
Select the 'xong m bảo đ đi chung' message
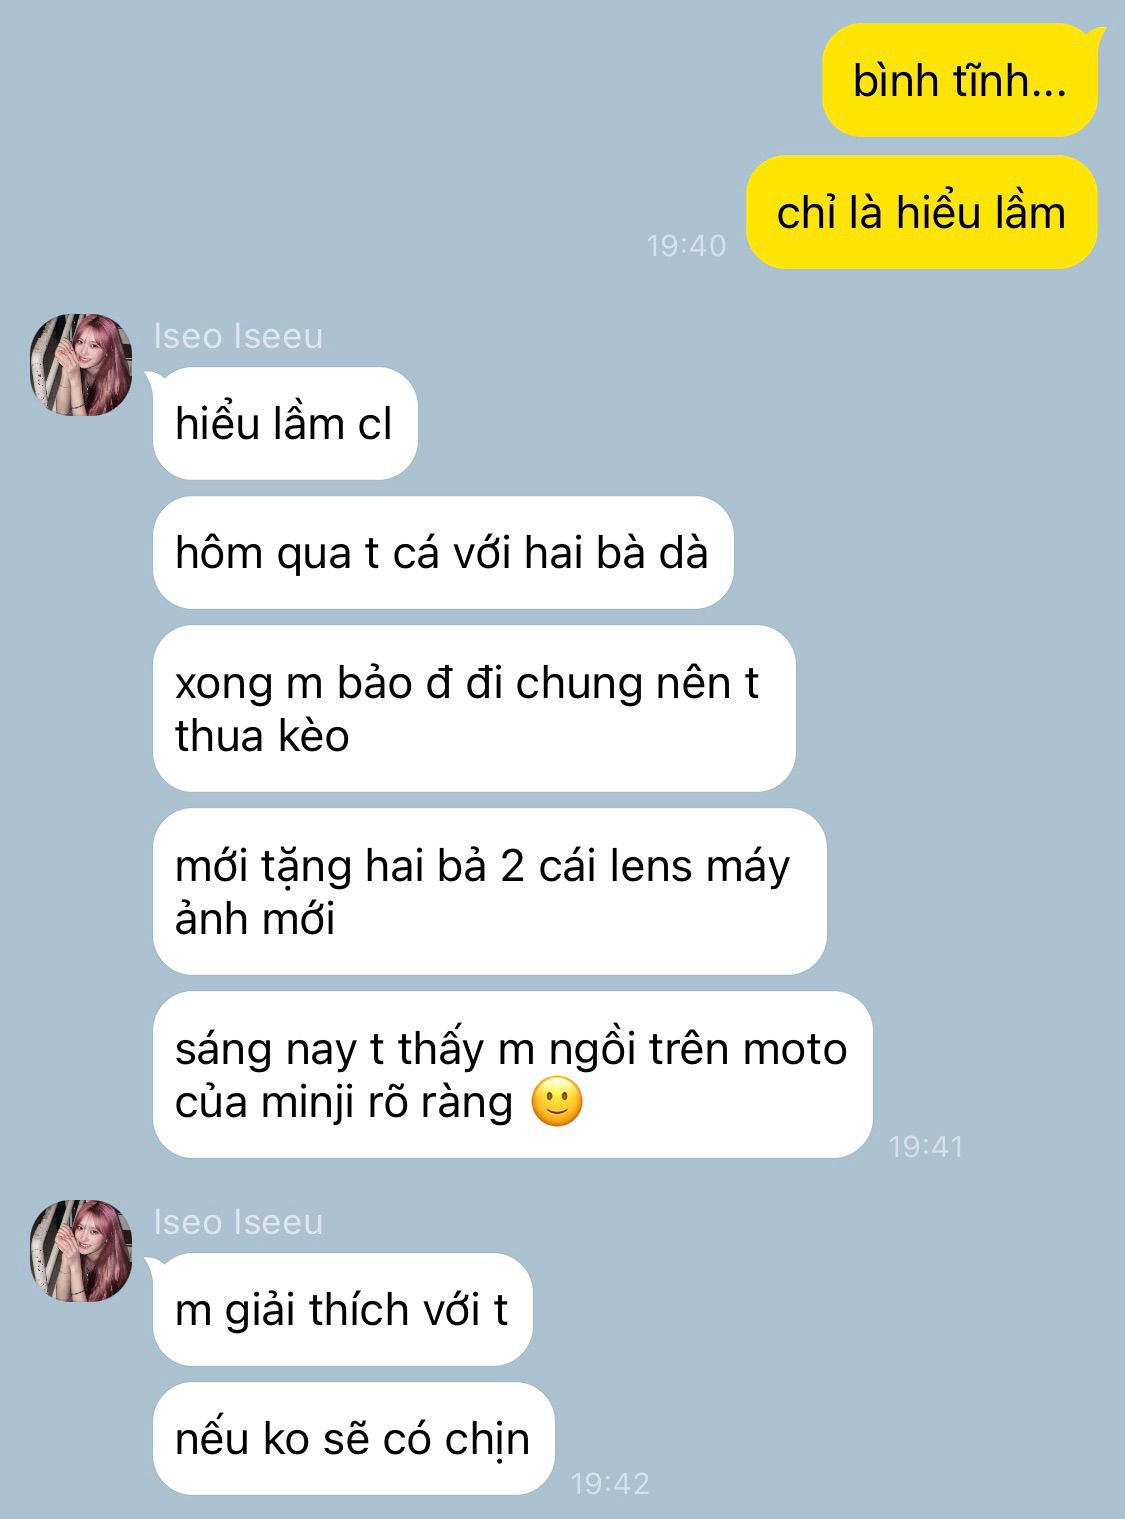pyautogui.click(x=474, y=709)
